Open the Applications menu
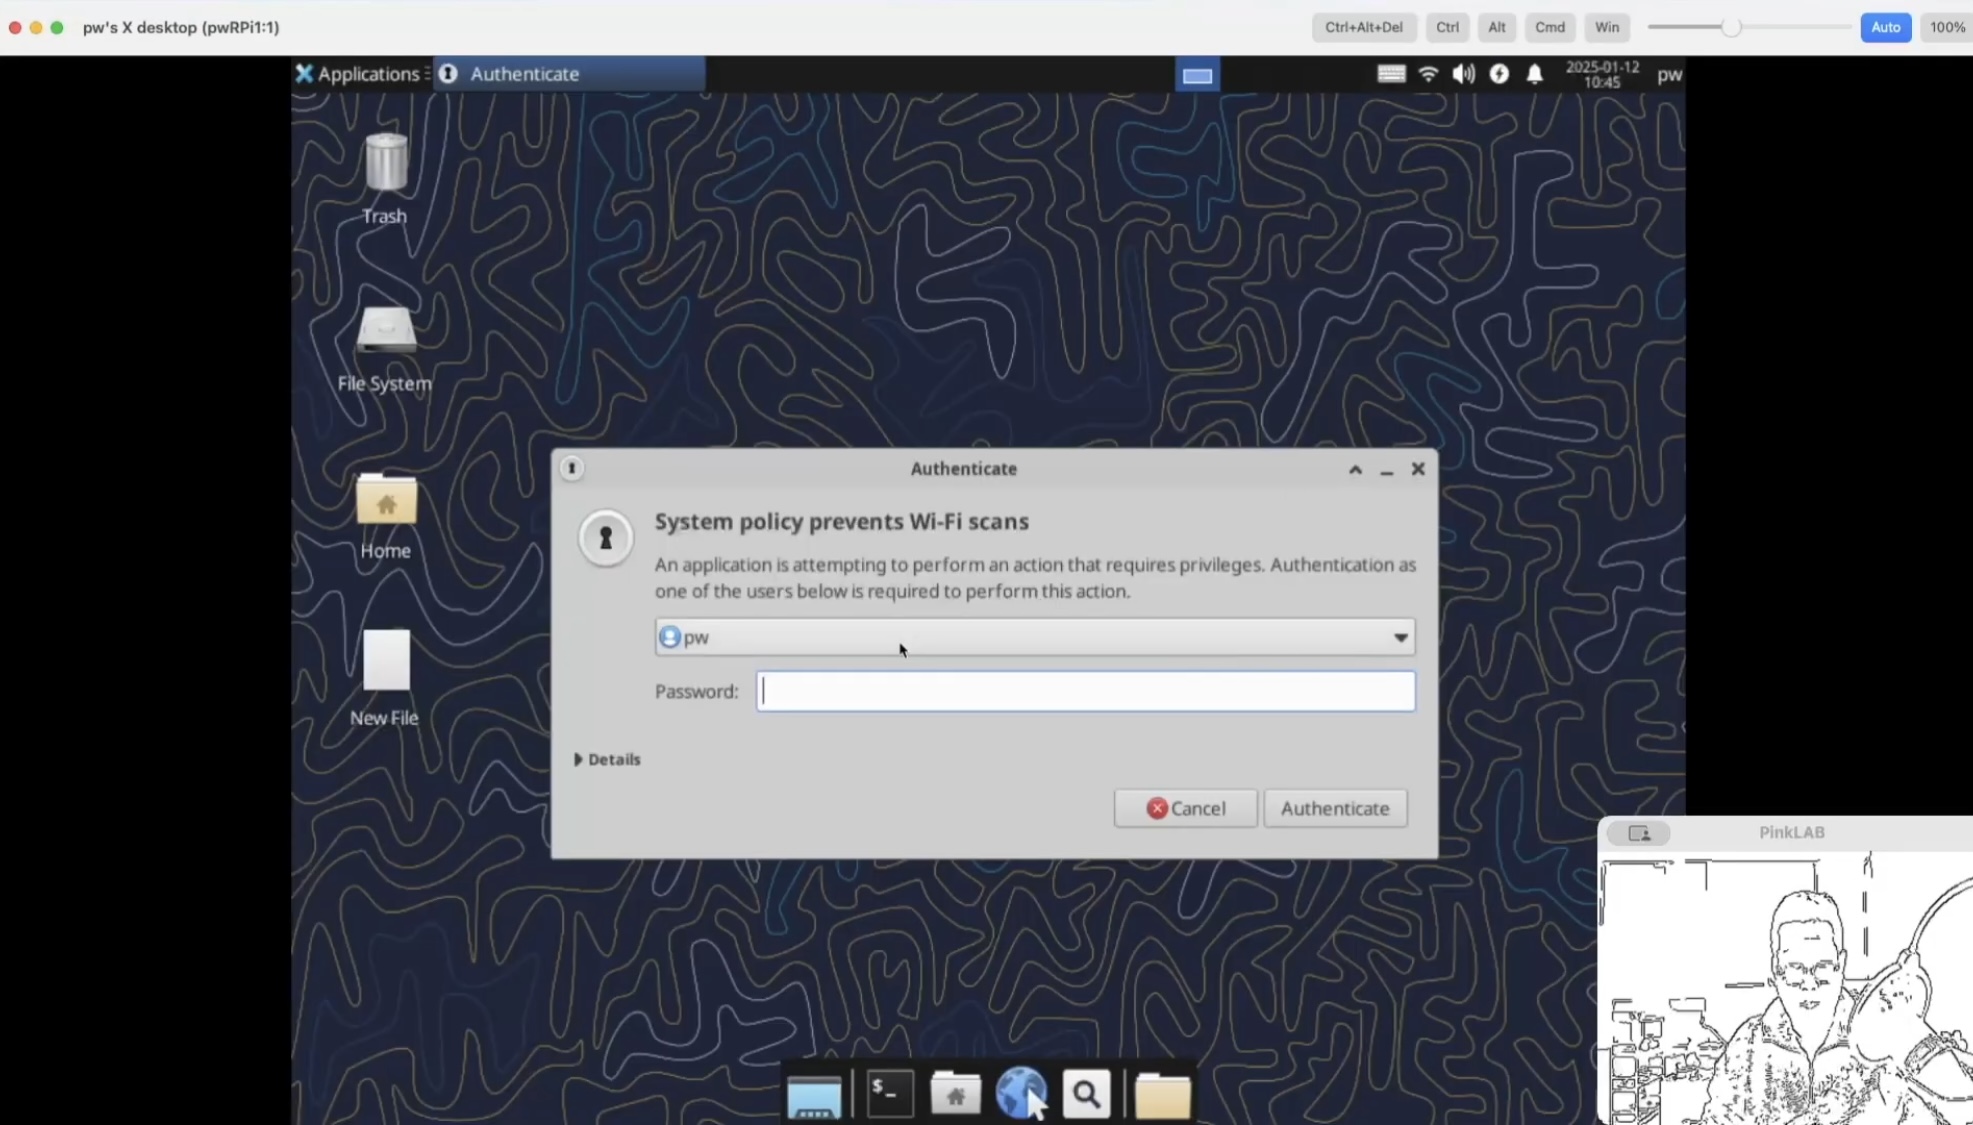This screenshot has height=1125, width=1973. click(357, 74)
